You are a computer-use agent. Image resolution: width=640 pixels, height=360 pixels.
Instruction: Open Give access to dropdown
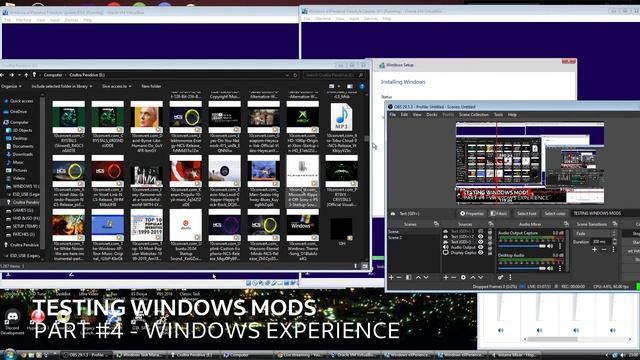(117, 87)
